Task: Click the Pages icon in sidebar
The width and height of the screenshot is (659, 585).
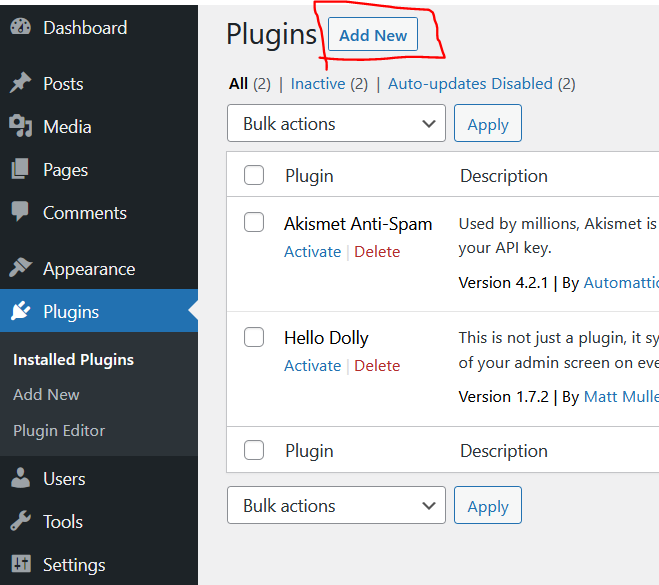Action: (x=20, y=170)
